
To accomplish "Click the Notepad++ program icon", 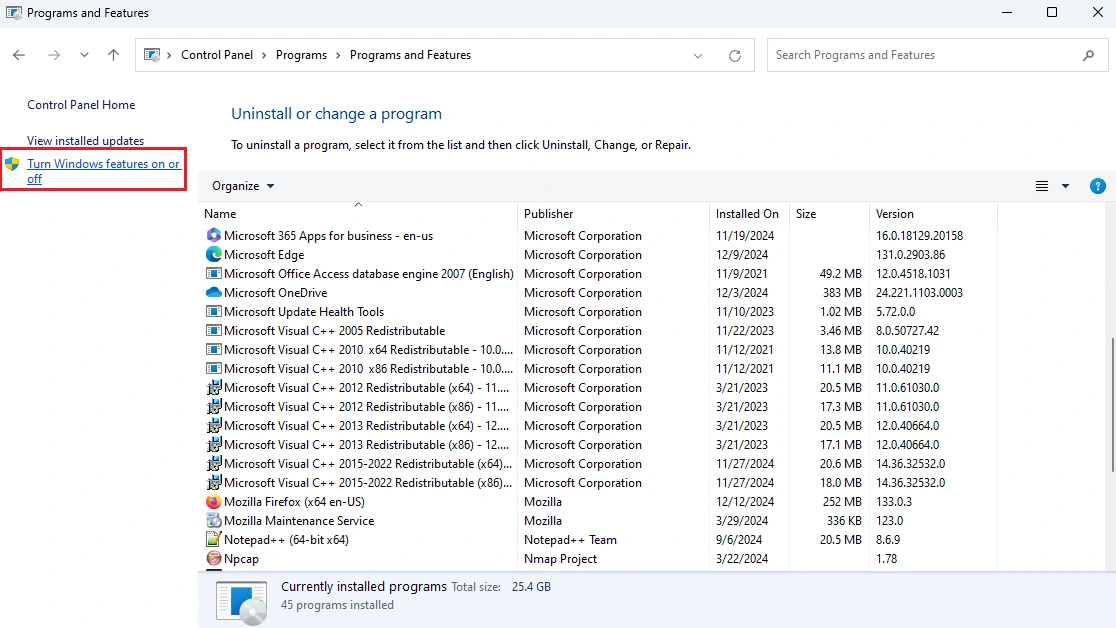I will point(214,540).
